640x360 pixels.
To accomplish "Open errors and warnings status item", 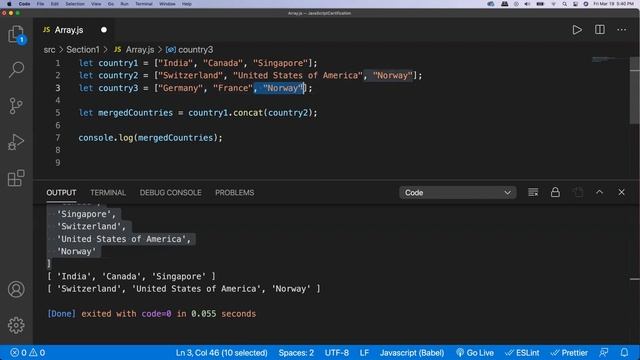I will point(27,353).
